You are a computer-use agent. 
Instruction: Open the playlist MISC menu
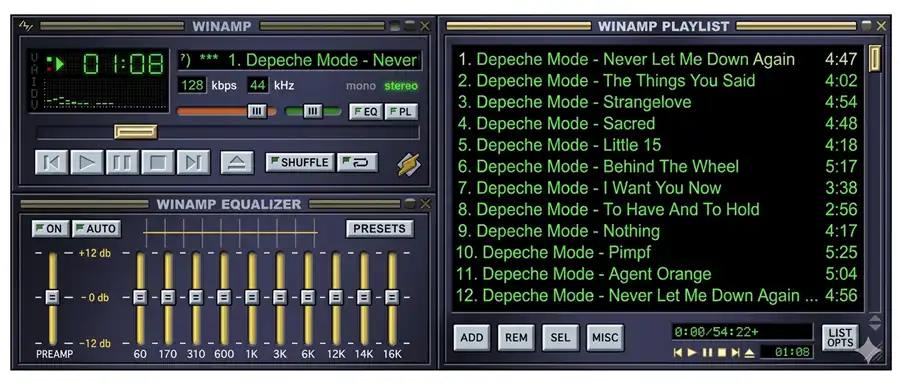click(605, 337)
